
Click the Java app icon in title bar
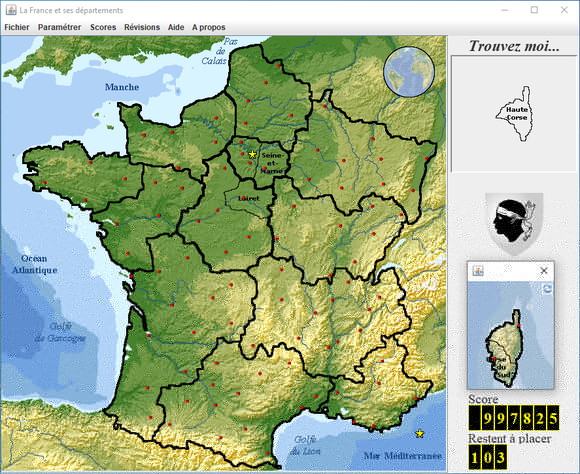click(x=11, y=10)
